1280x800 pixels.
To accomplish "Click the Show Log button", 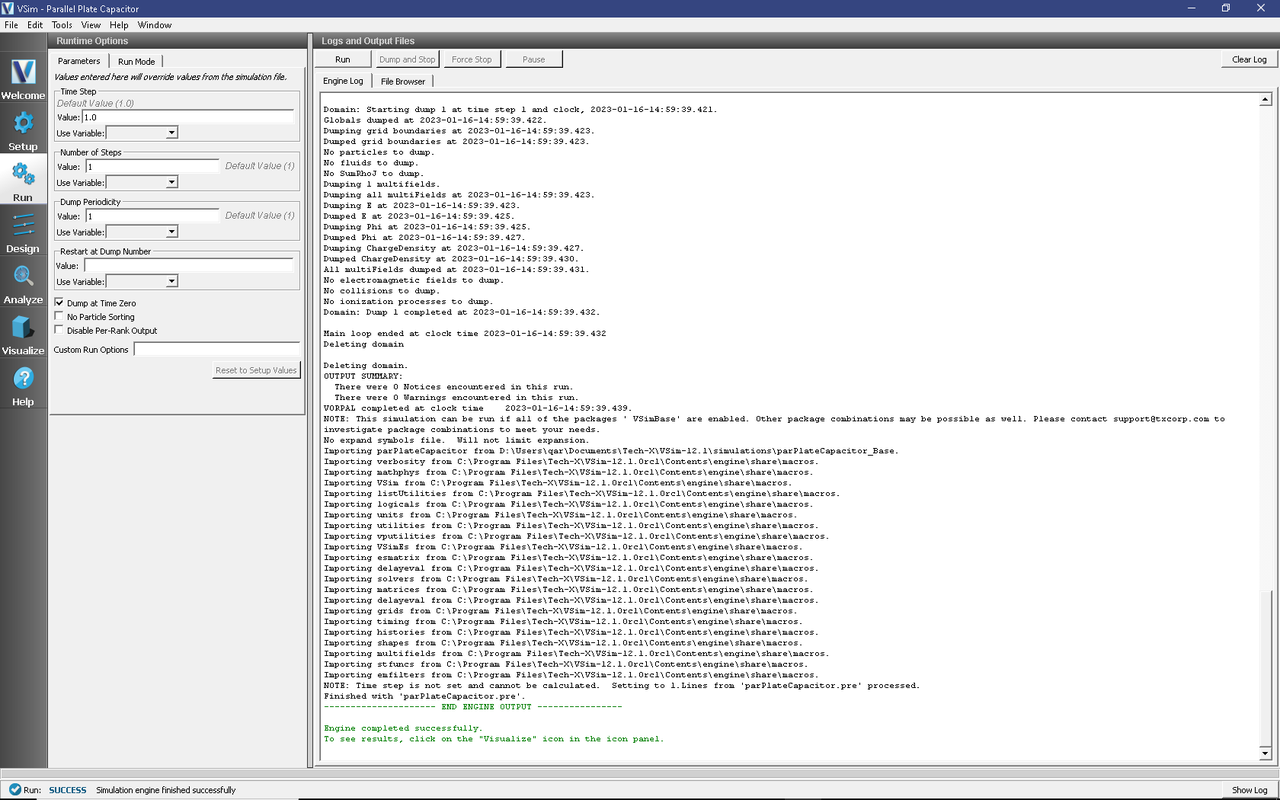I will (x=1249, y=790).
